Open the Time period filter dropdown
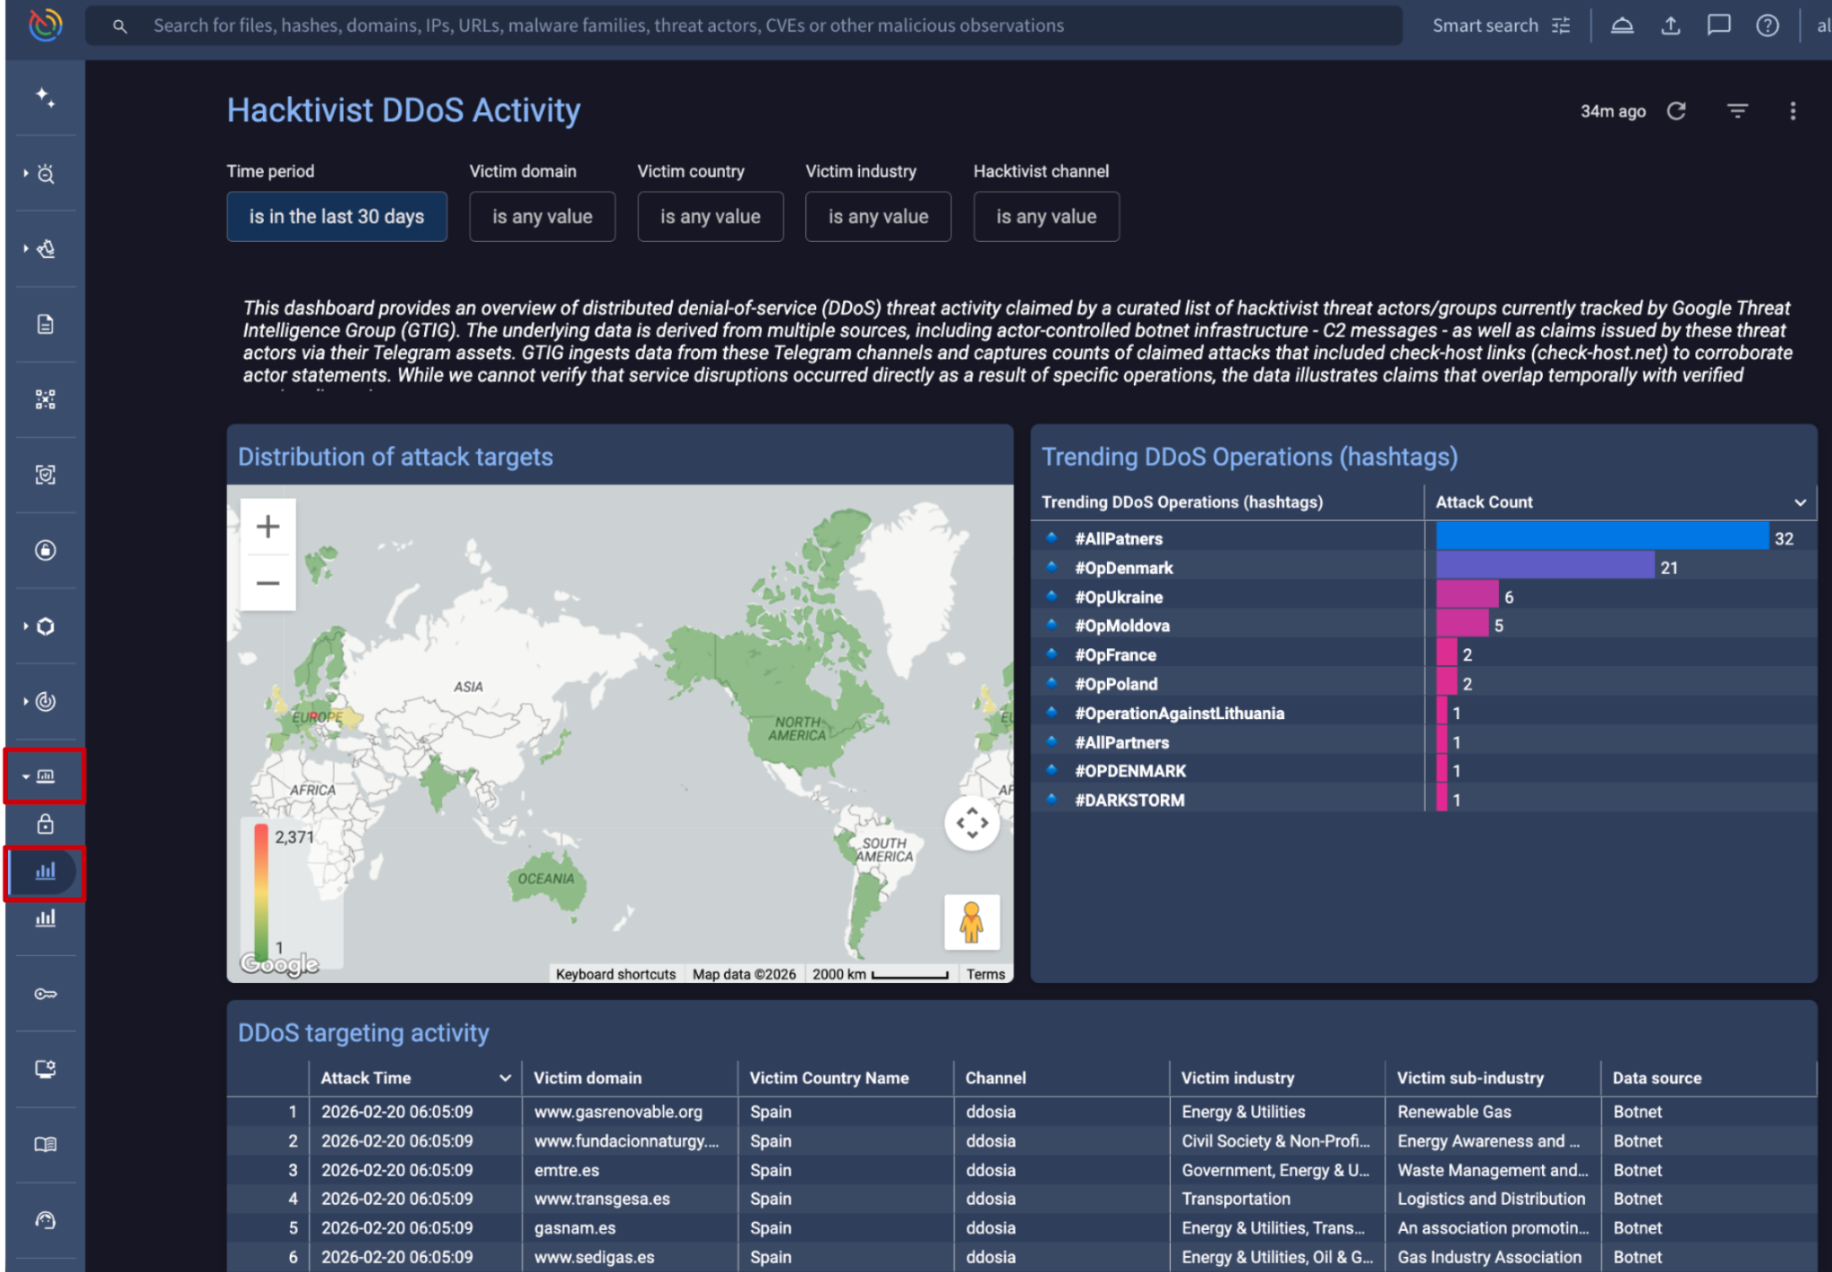 337,217
